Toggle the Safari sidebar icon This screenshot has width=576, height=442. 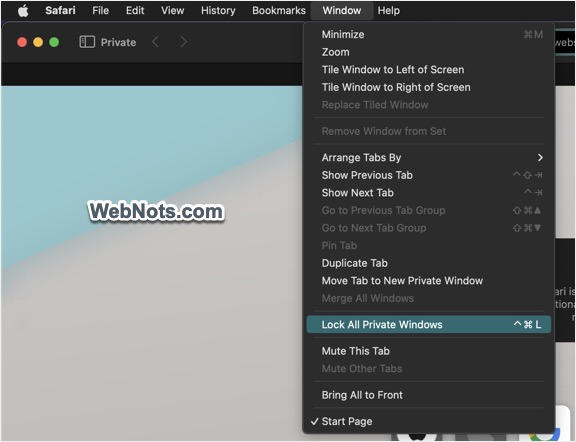87,42
